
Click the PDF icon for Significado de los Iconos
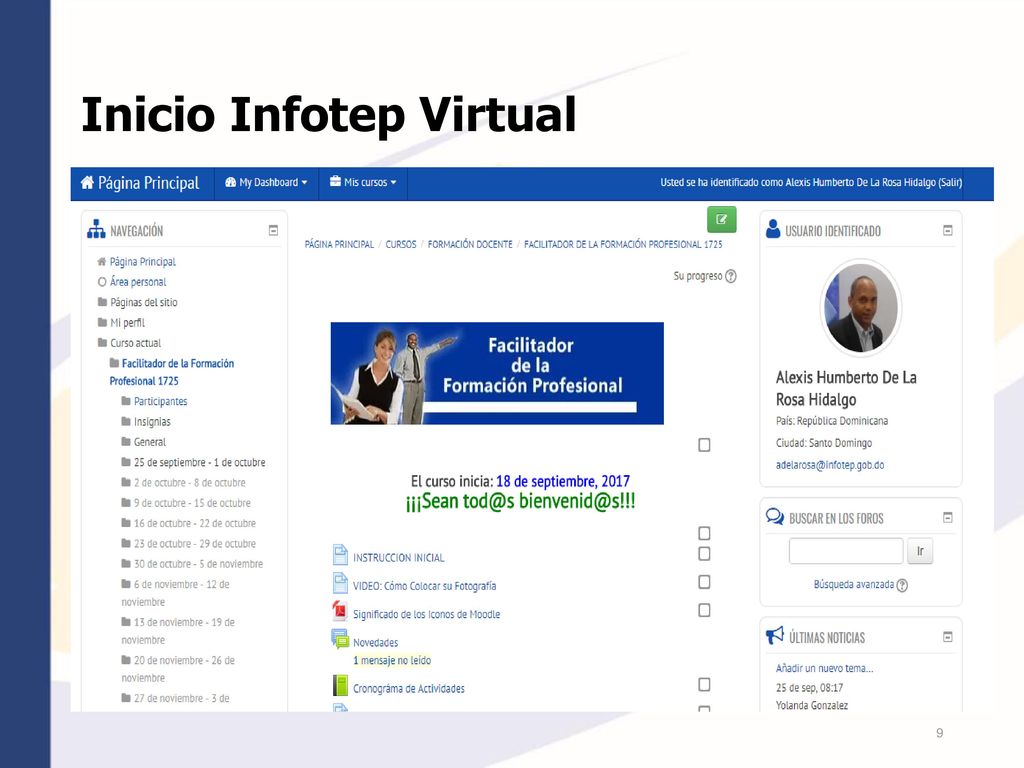(x=340, y=611)
